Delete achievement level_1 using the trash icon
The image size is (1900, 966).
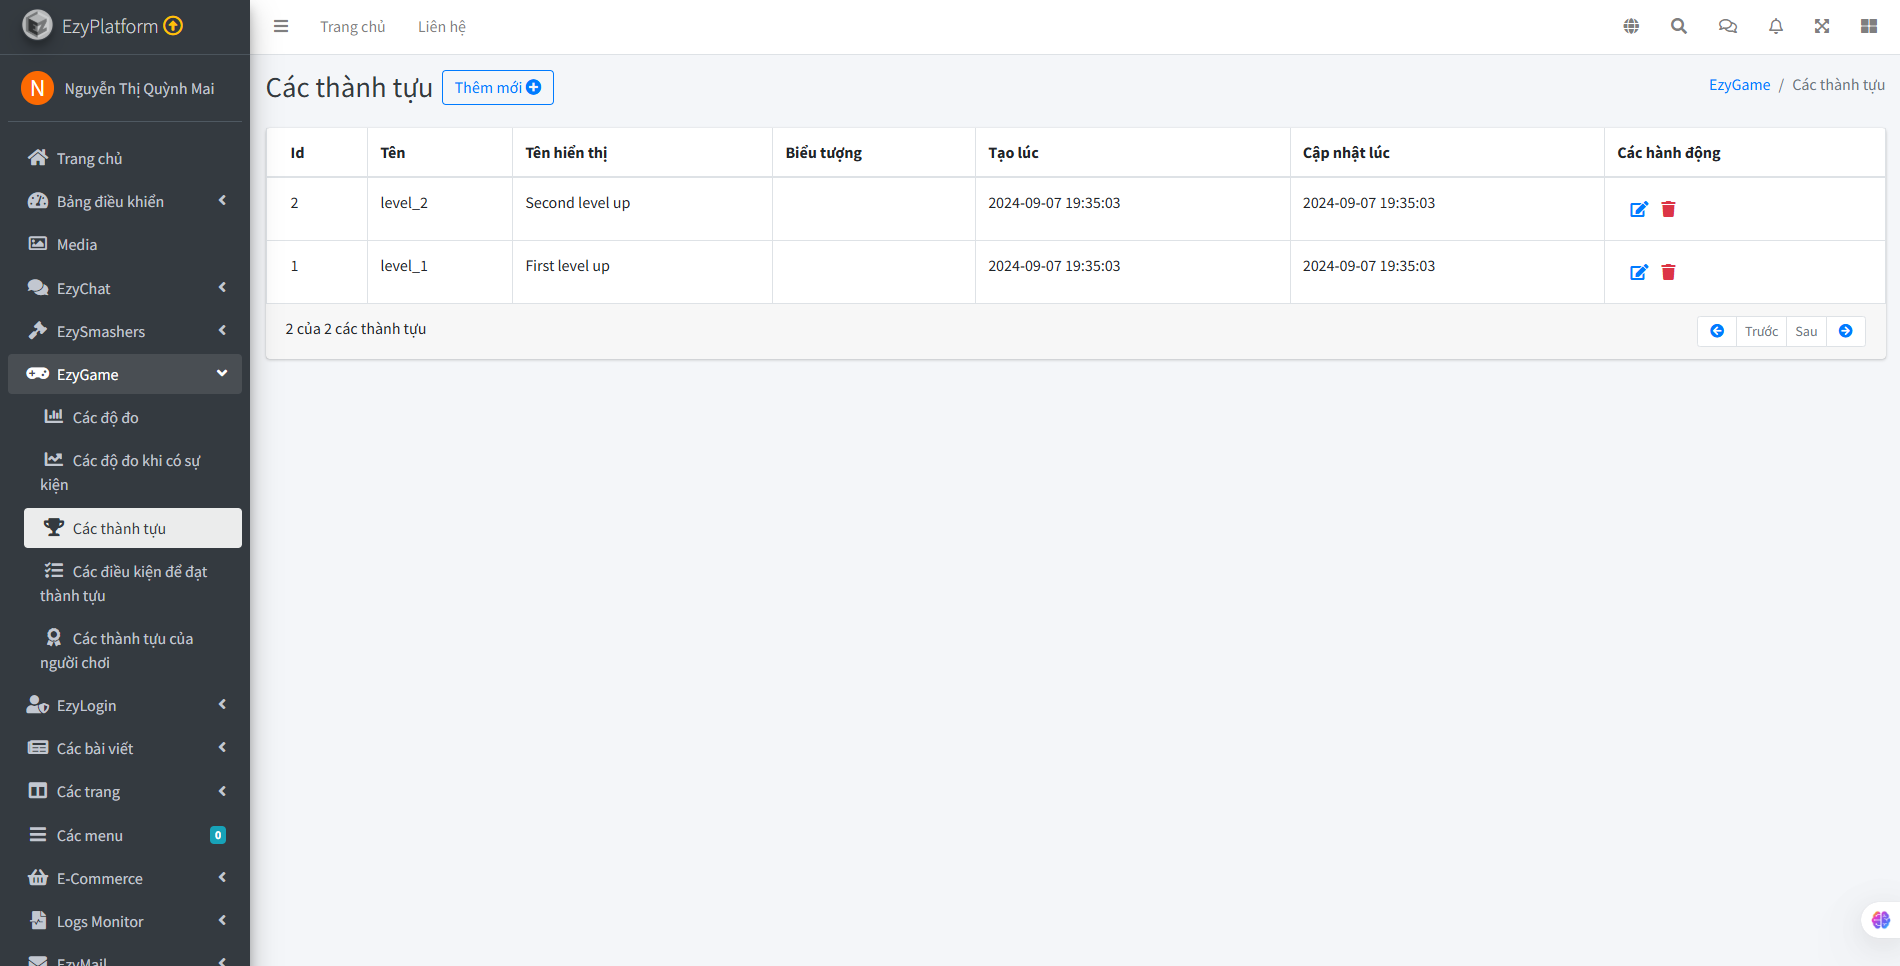click(x=1668, y=272)
